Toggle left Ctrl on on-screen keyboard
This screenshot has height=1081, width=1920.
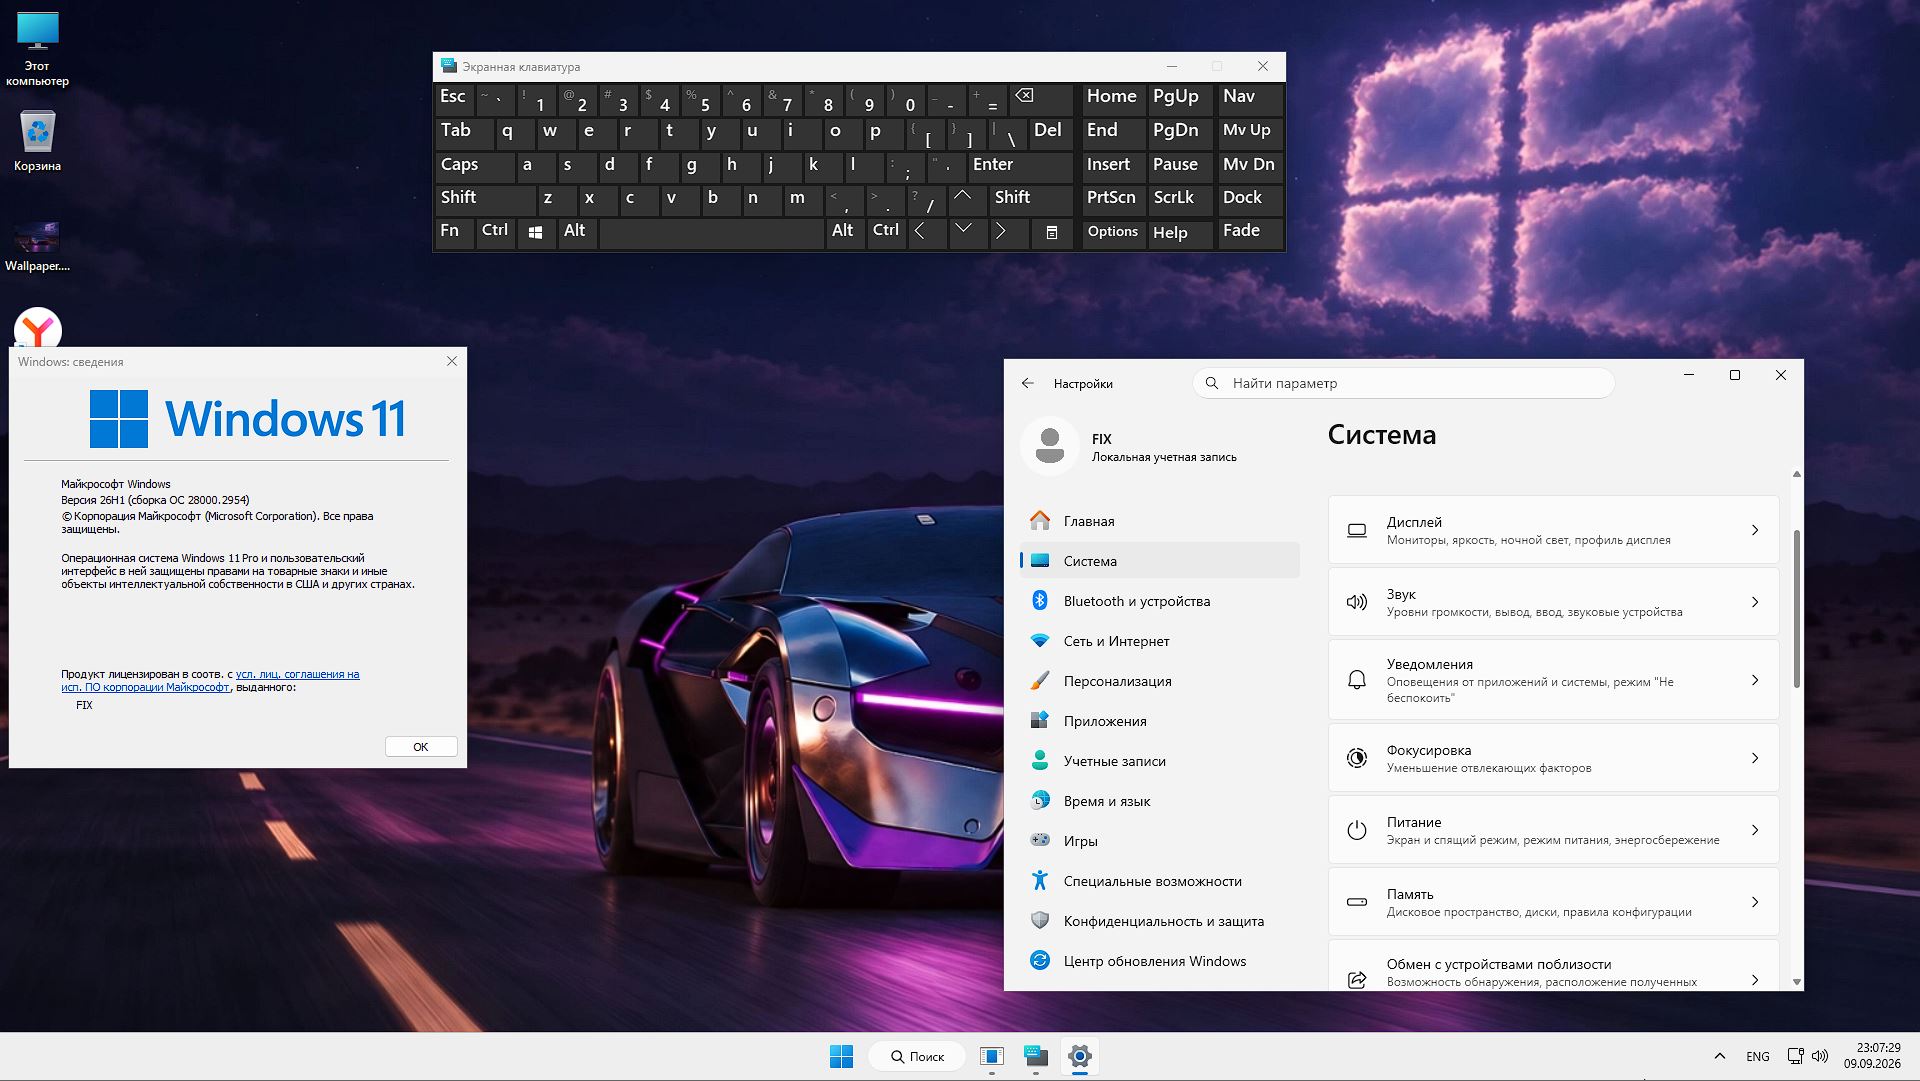(495, 232)
